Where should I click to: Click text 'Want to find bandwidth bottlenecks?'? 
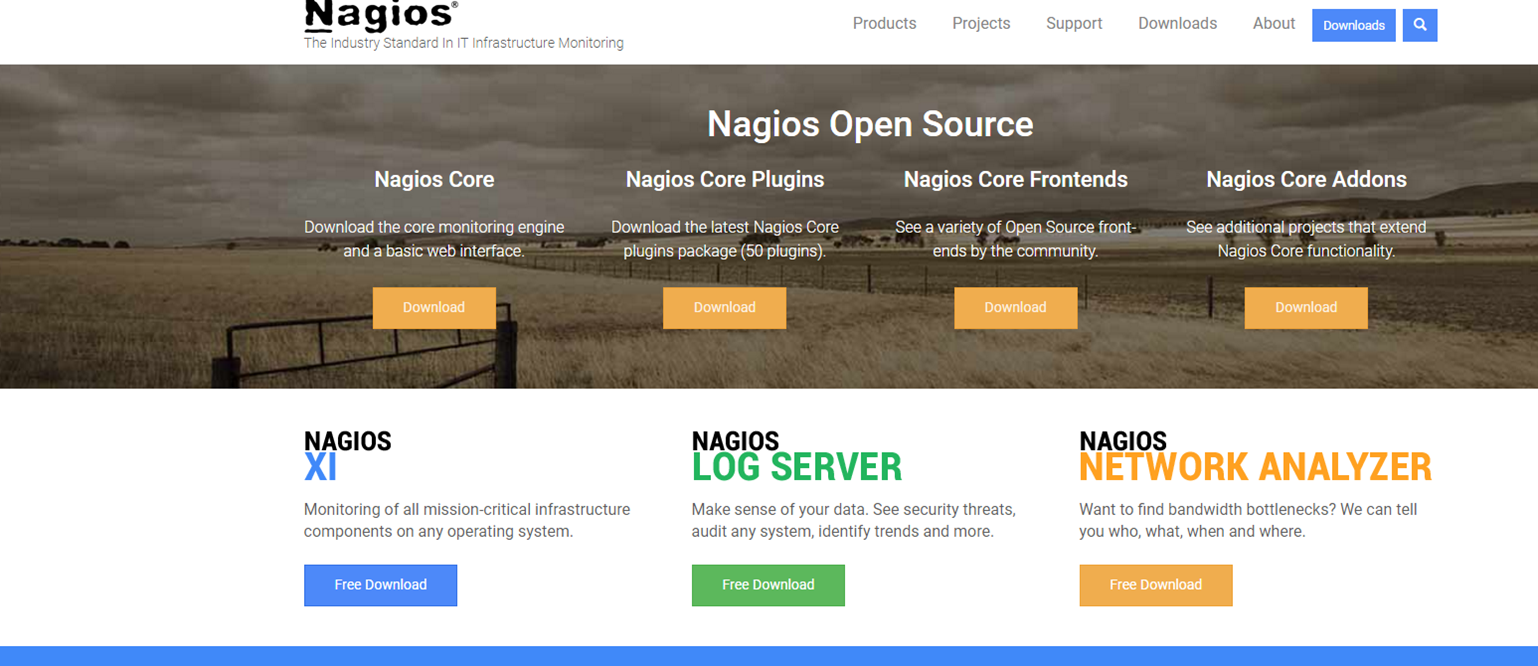click(x=1207, y=509)
